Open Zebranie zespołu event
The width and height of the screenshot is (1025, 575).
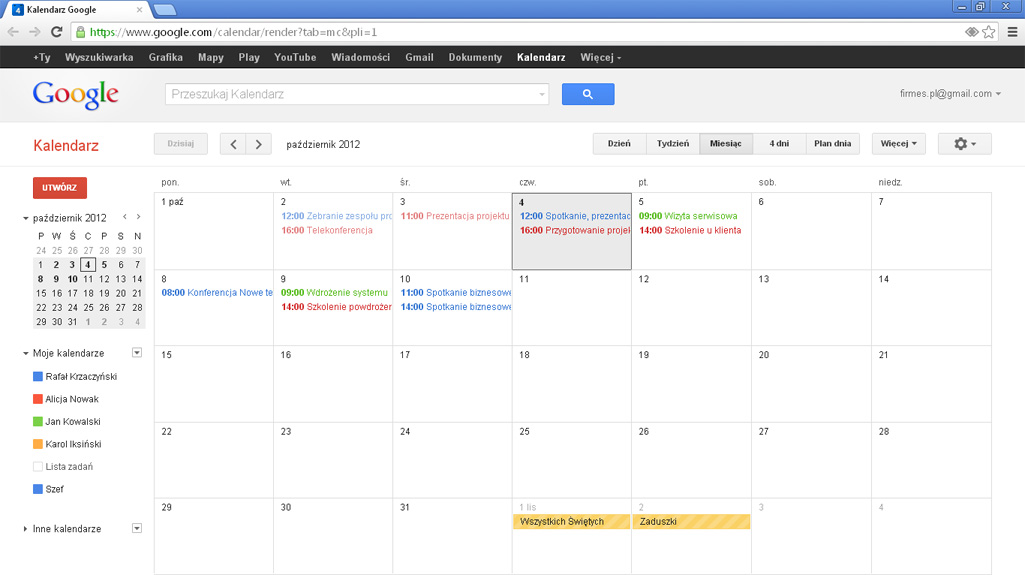(336, 216)
